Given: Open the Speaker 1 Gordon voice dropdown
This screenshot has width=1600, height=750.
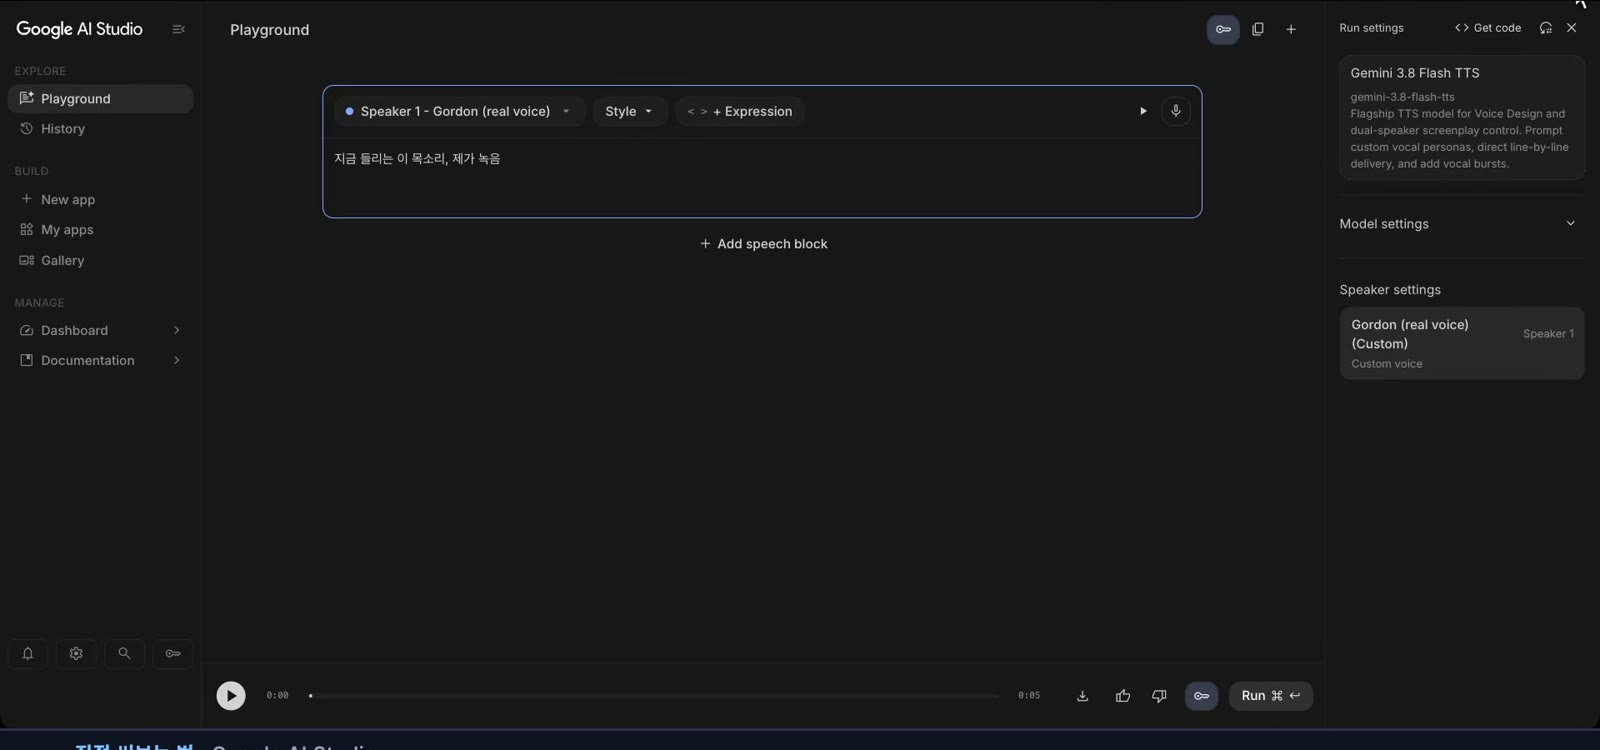Looking at the screenshot, I should pos(459,111).
